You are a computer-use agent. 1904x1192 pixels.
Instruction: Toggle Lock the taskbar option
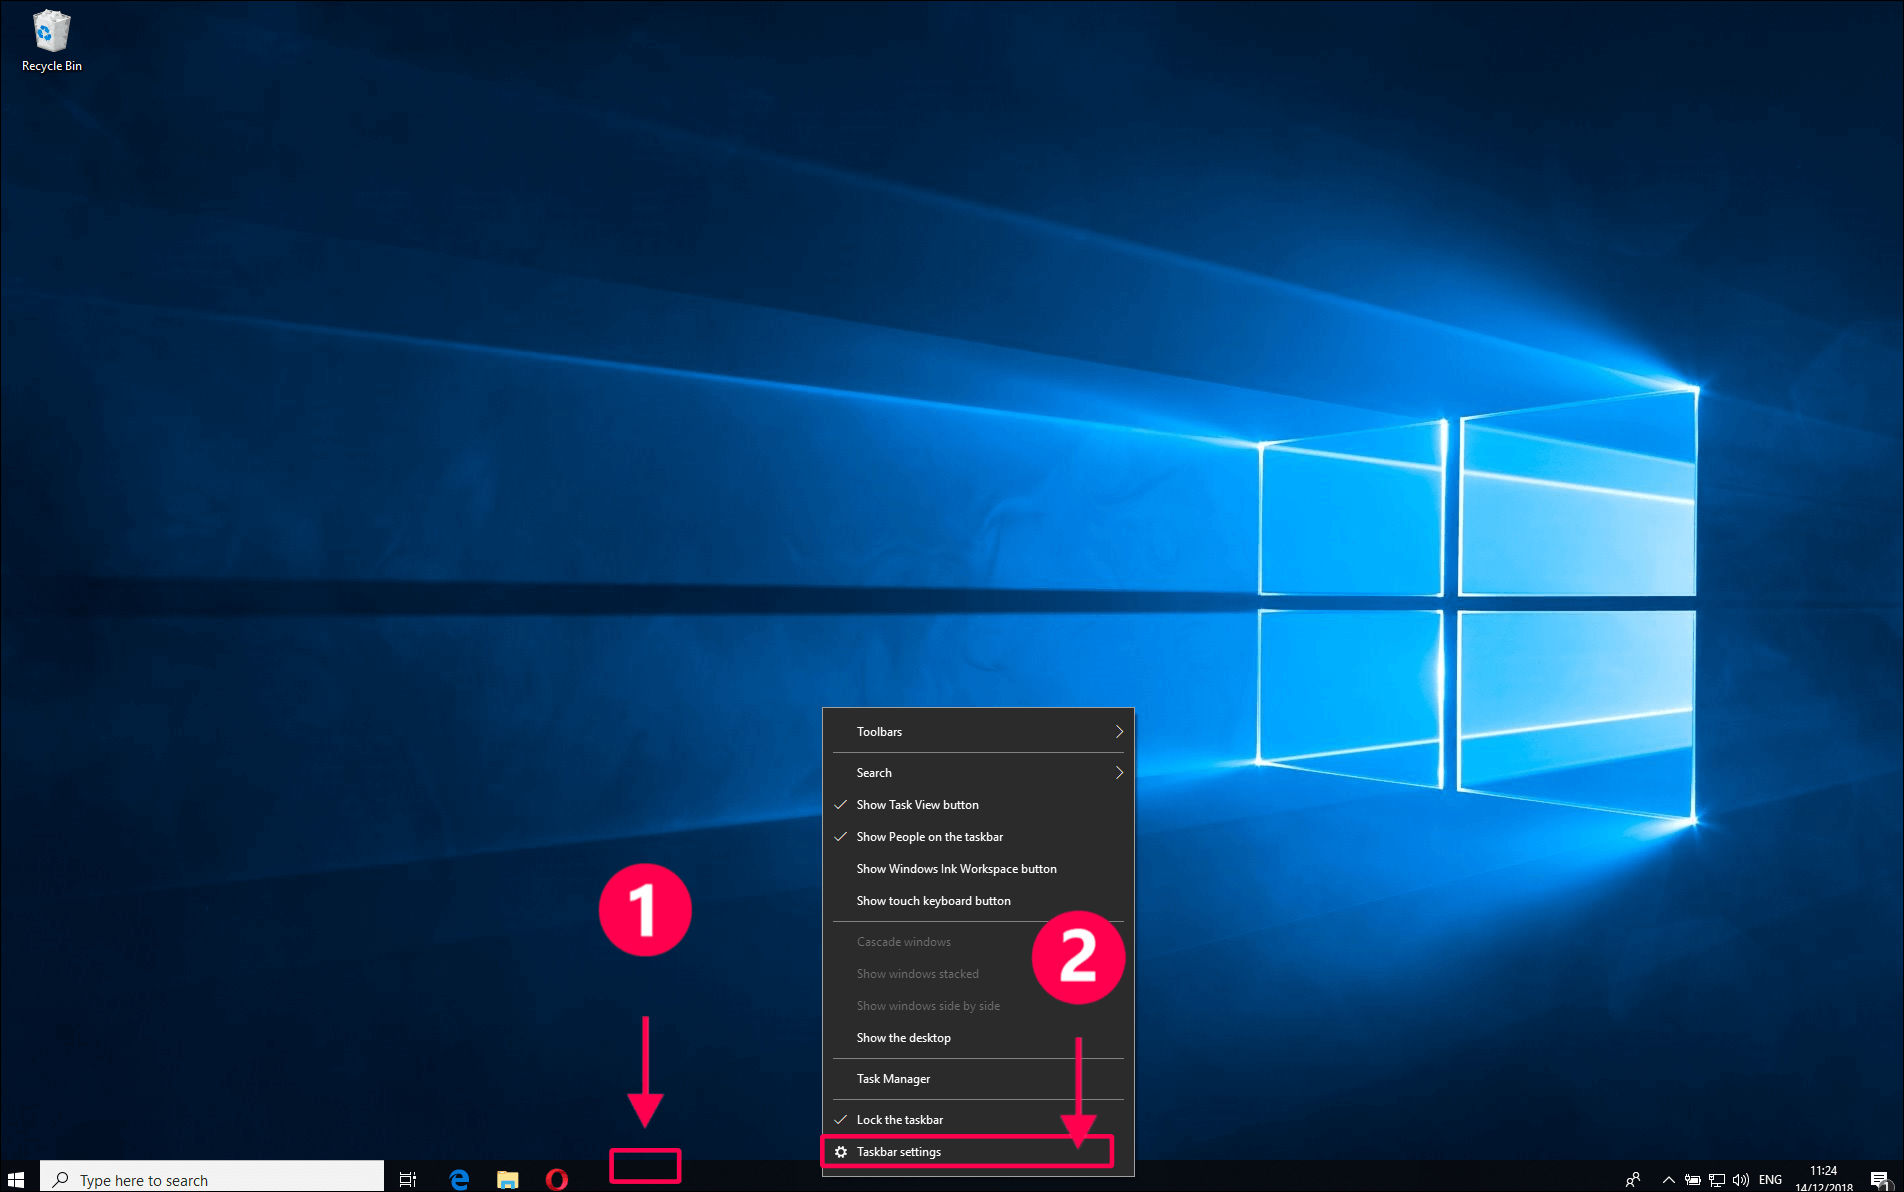tap(978, 1120)
